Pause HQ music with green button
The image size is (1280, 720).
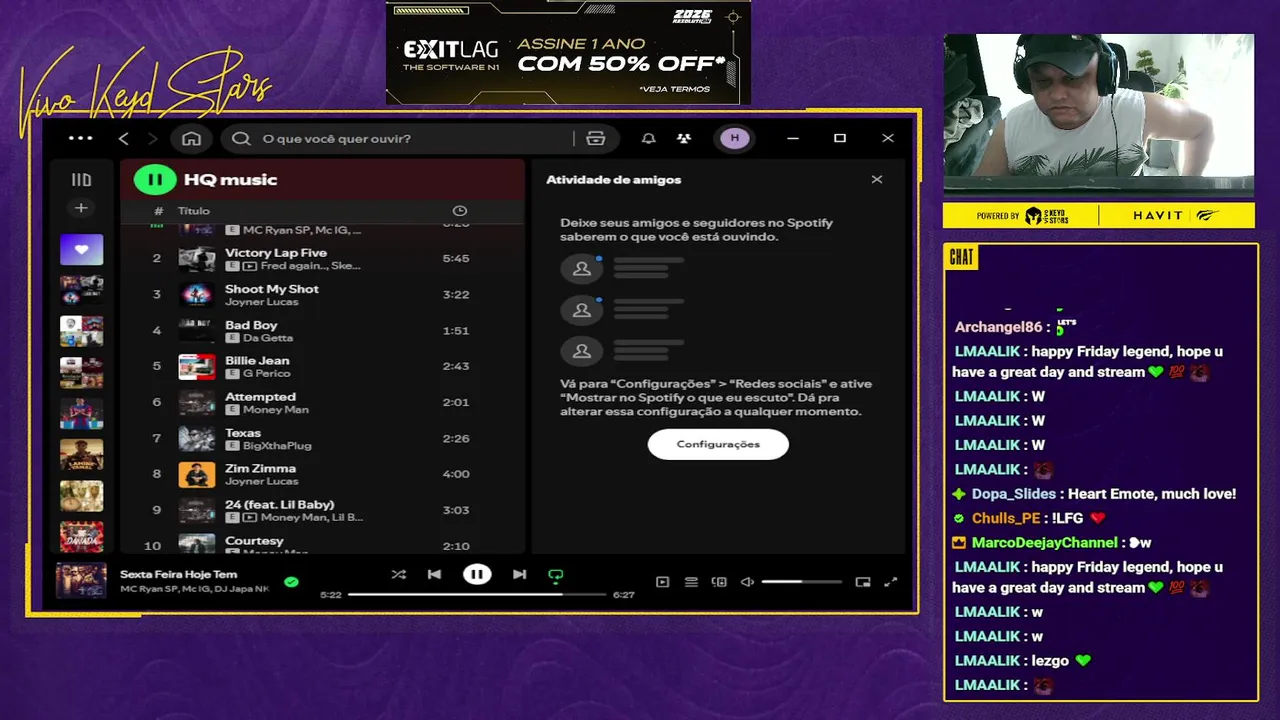click(x=155, y=180)
